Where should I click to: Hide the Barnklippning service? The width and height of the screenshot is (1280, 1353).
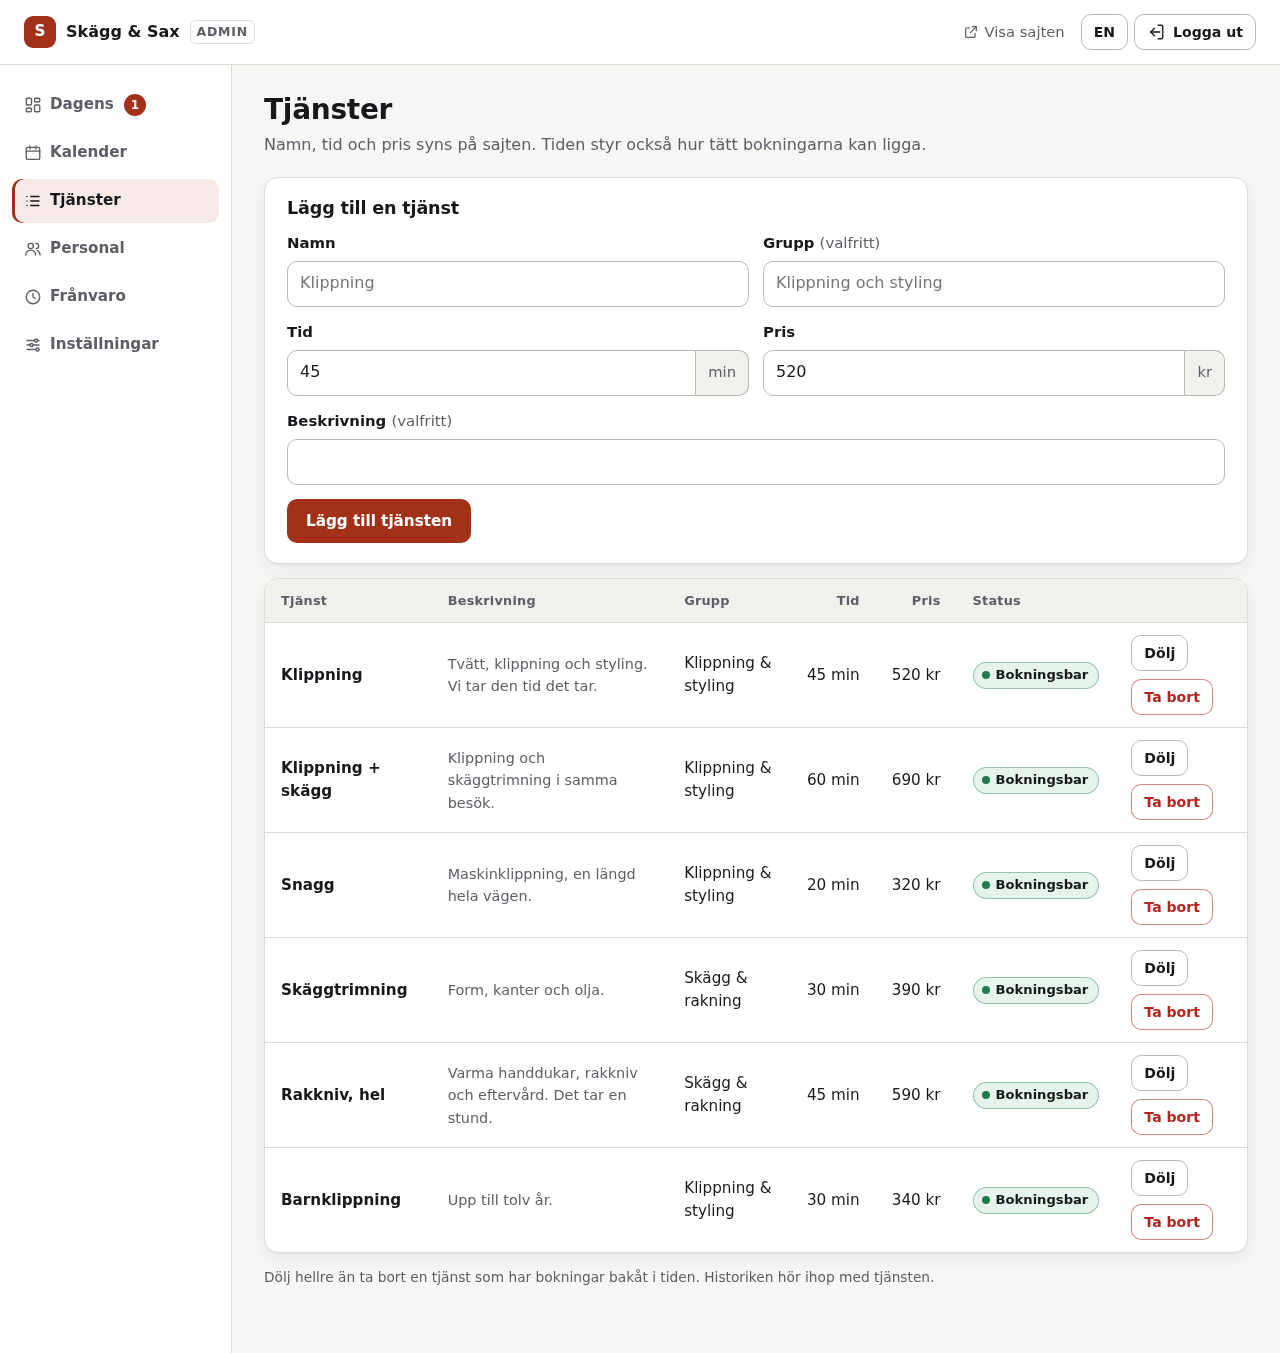click(1160, 1178)
